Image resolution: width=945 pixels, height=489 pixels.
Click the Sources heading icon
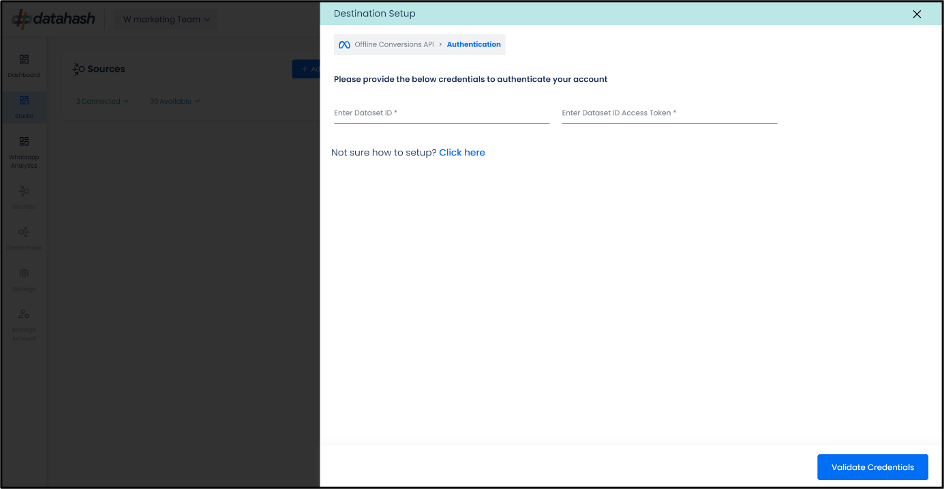[78, 69]
